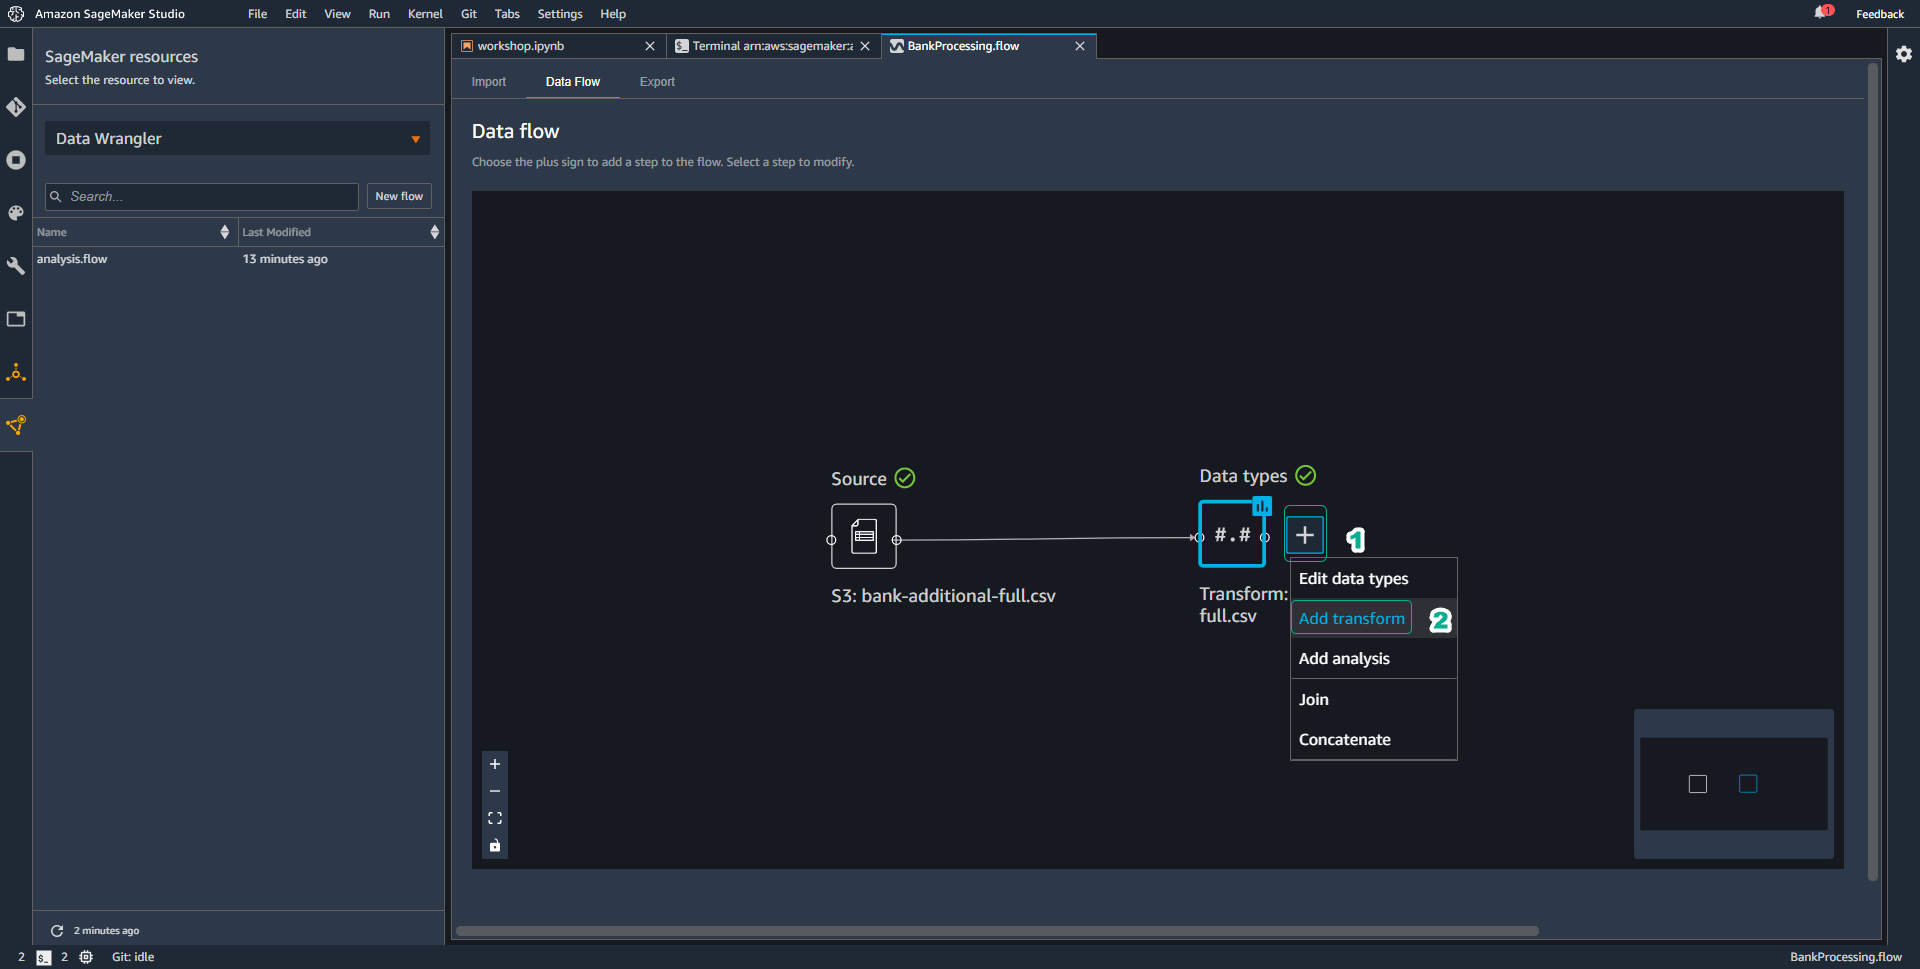1920x969 pixels.
Task: Switch to the Data Flow tab
Action: 573,82
